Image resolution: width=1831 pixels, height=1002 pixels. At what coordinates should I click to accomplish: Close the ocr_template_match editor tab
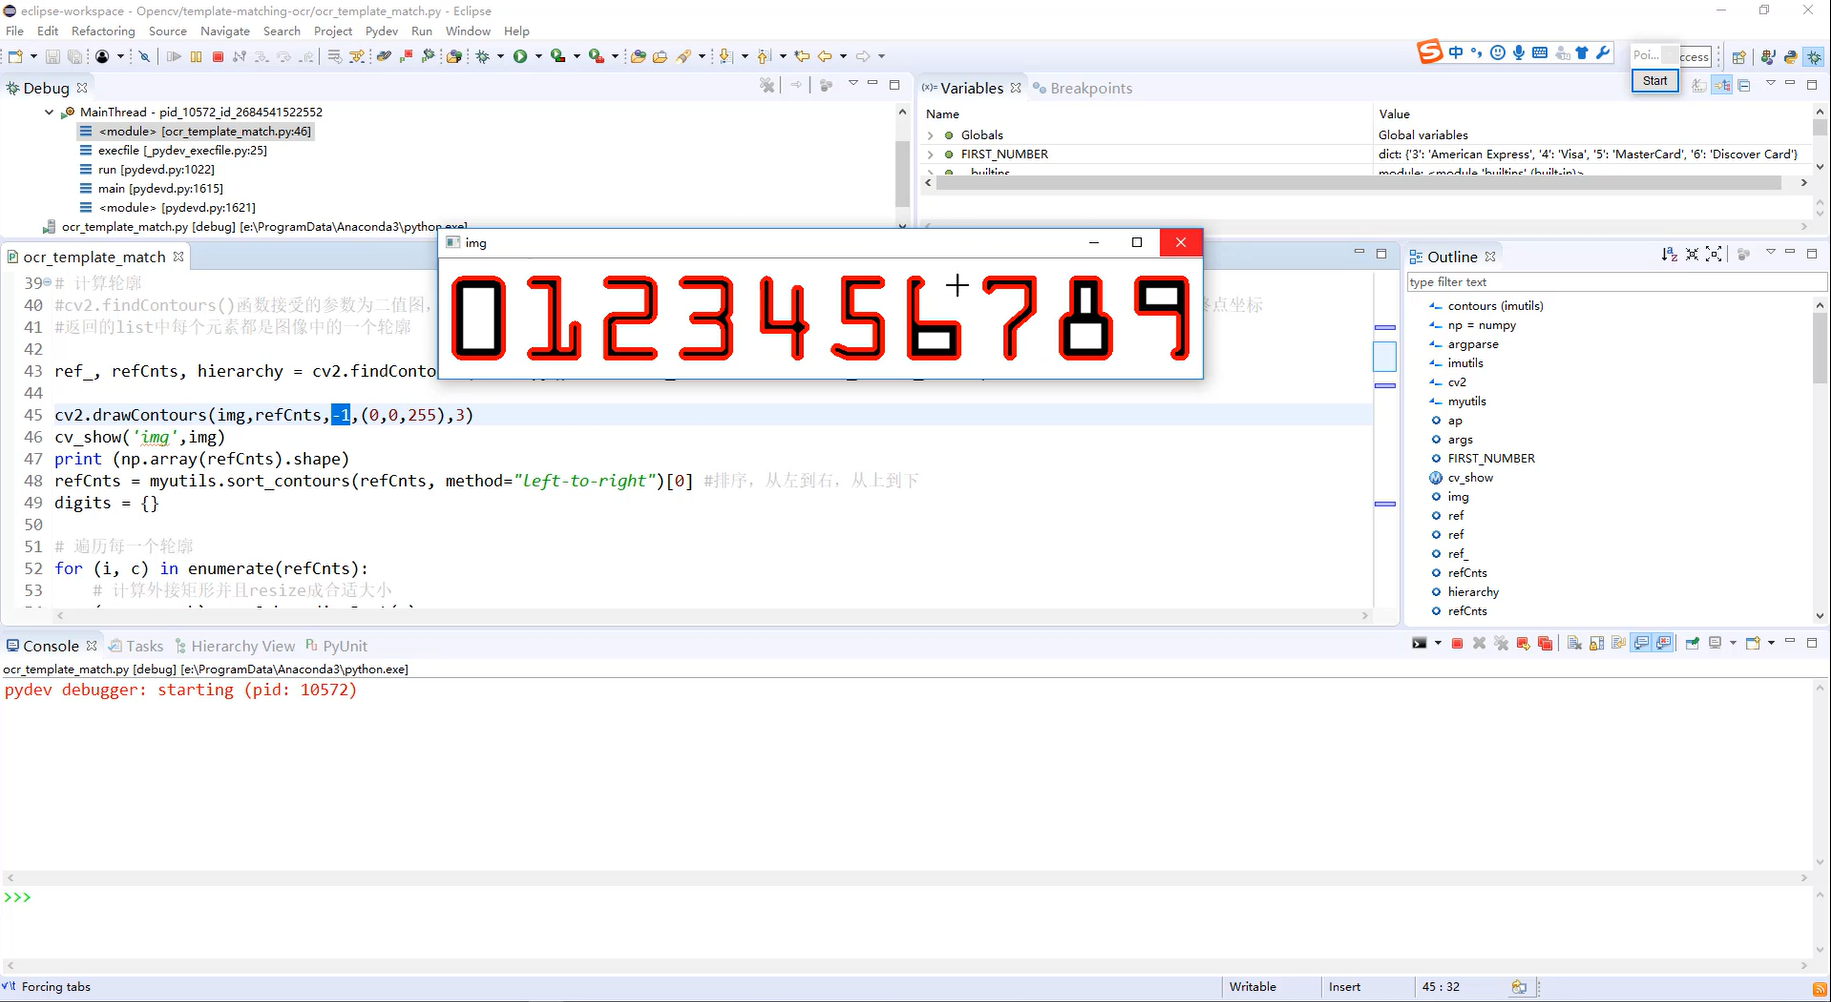point(178,256)
